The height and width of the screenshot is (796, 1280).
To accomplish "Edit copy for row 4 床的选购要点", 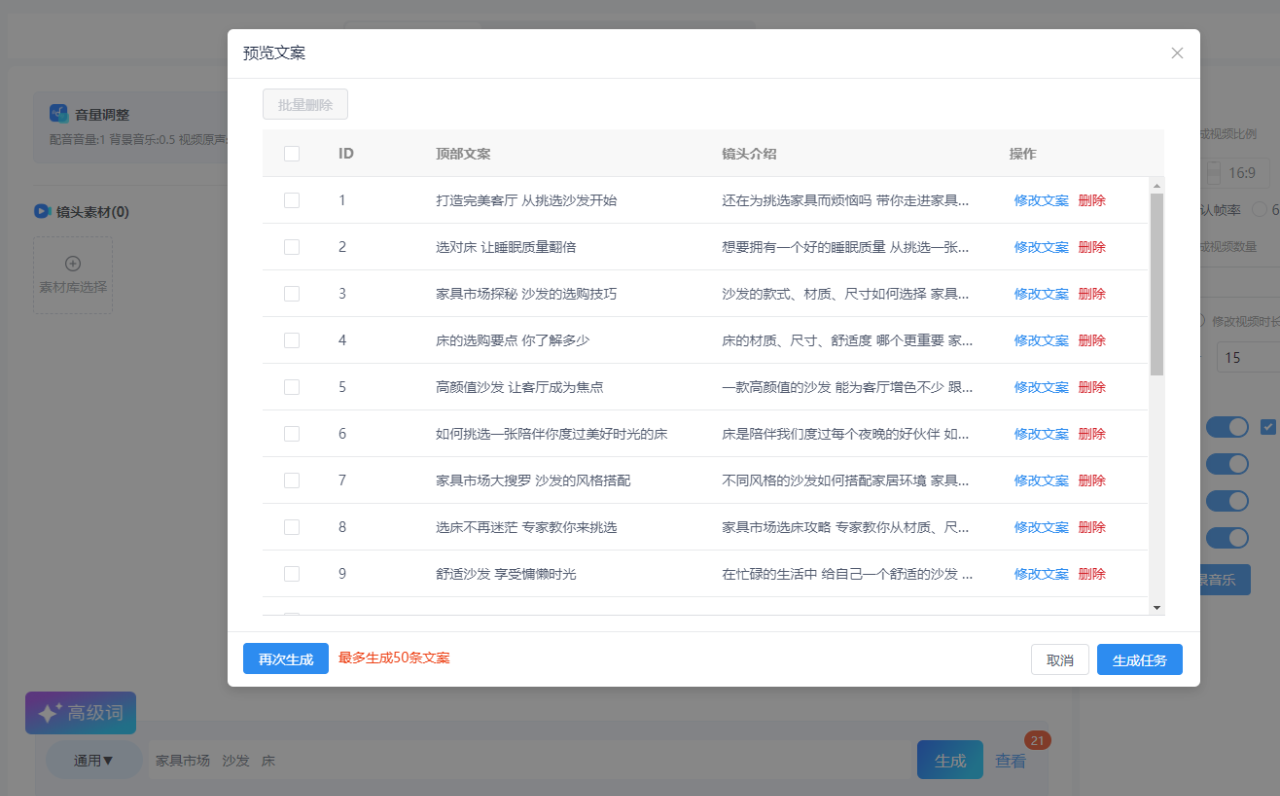I will tap(1041, 340).
